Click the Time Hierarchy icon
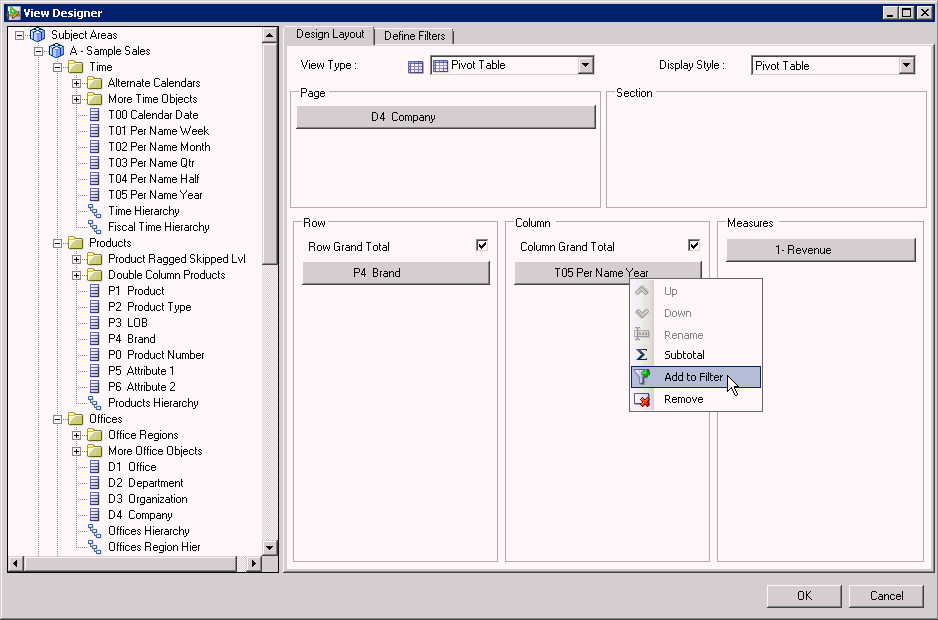Viewport: 938px width, 620px height. click(x=95, y=211)
